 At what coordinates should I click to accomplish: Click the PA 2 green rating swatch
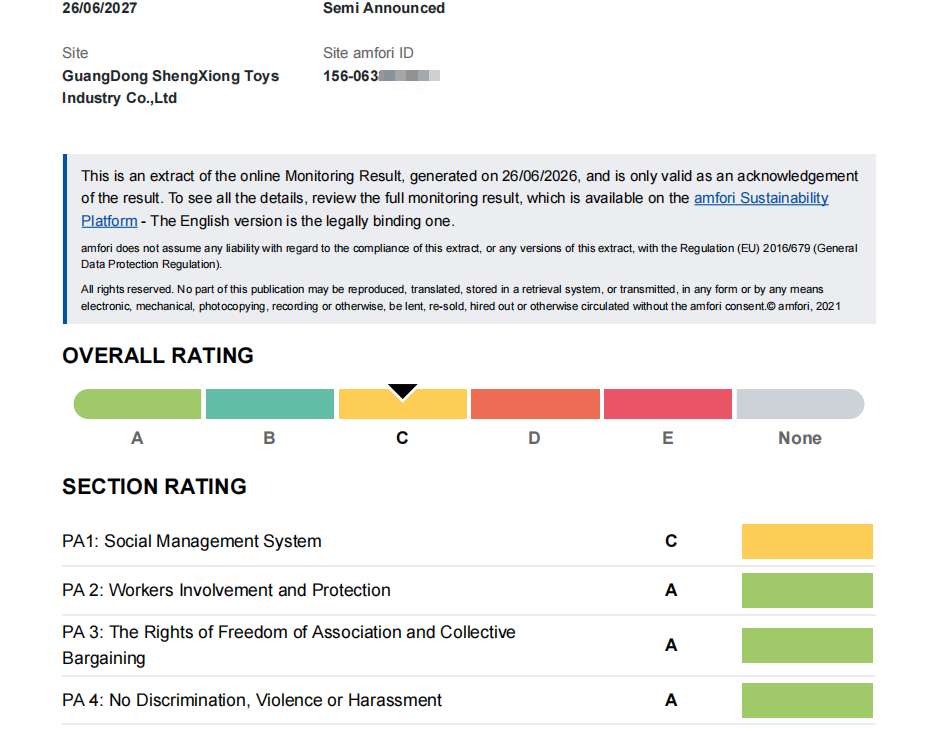click(807, 590)
